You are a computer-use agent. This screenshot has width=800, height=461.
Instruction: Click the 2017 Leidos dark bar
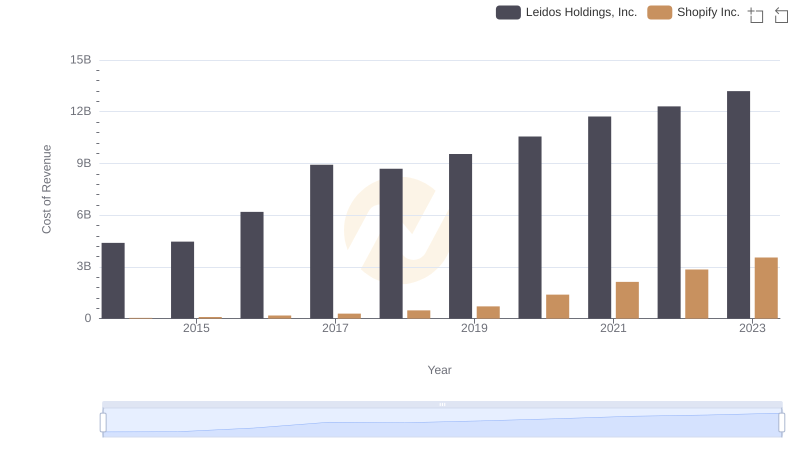pos(321,242)
